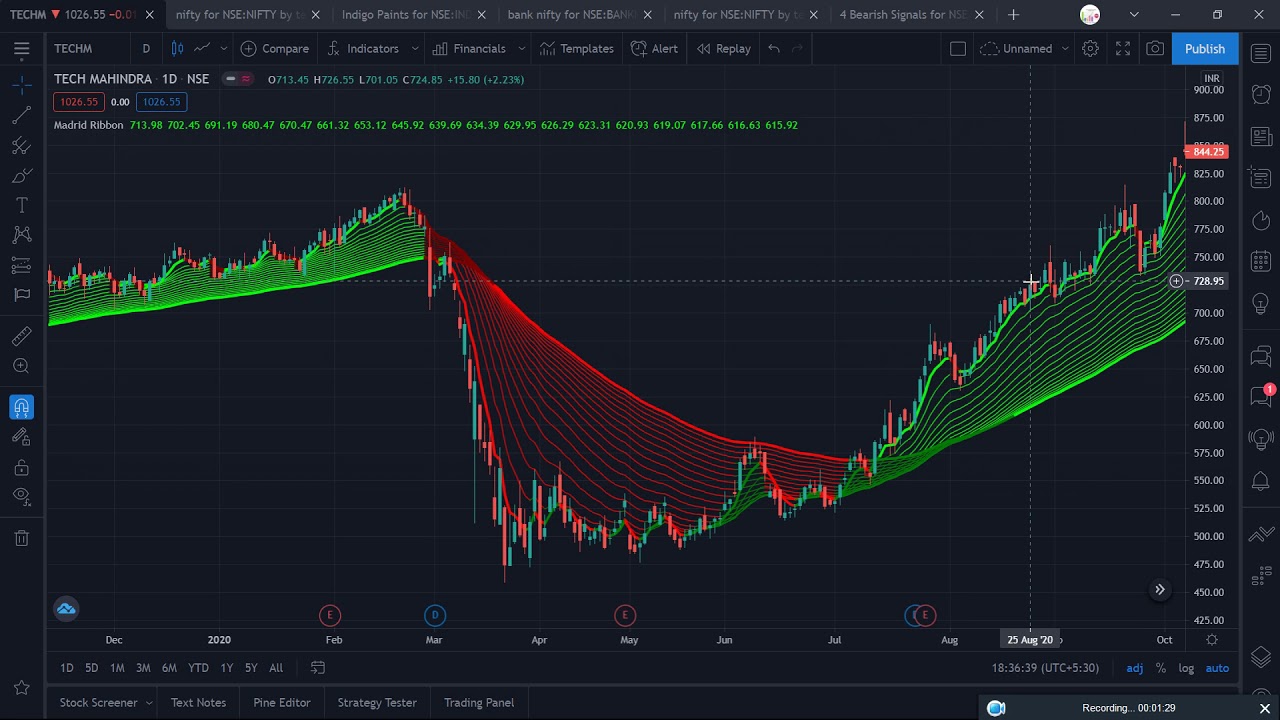Select the YTD time range
The width and height of the screenshot is (1280, 720).
[x=198, y=668]
